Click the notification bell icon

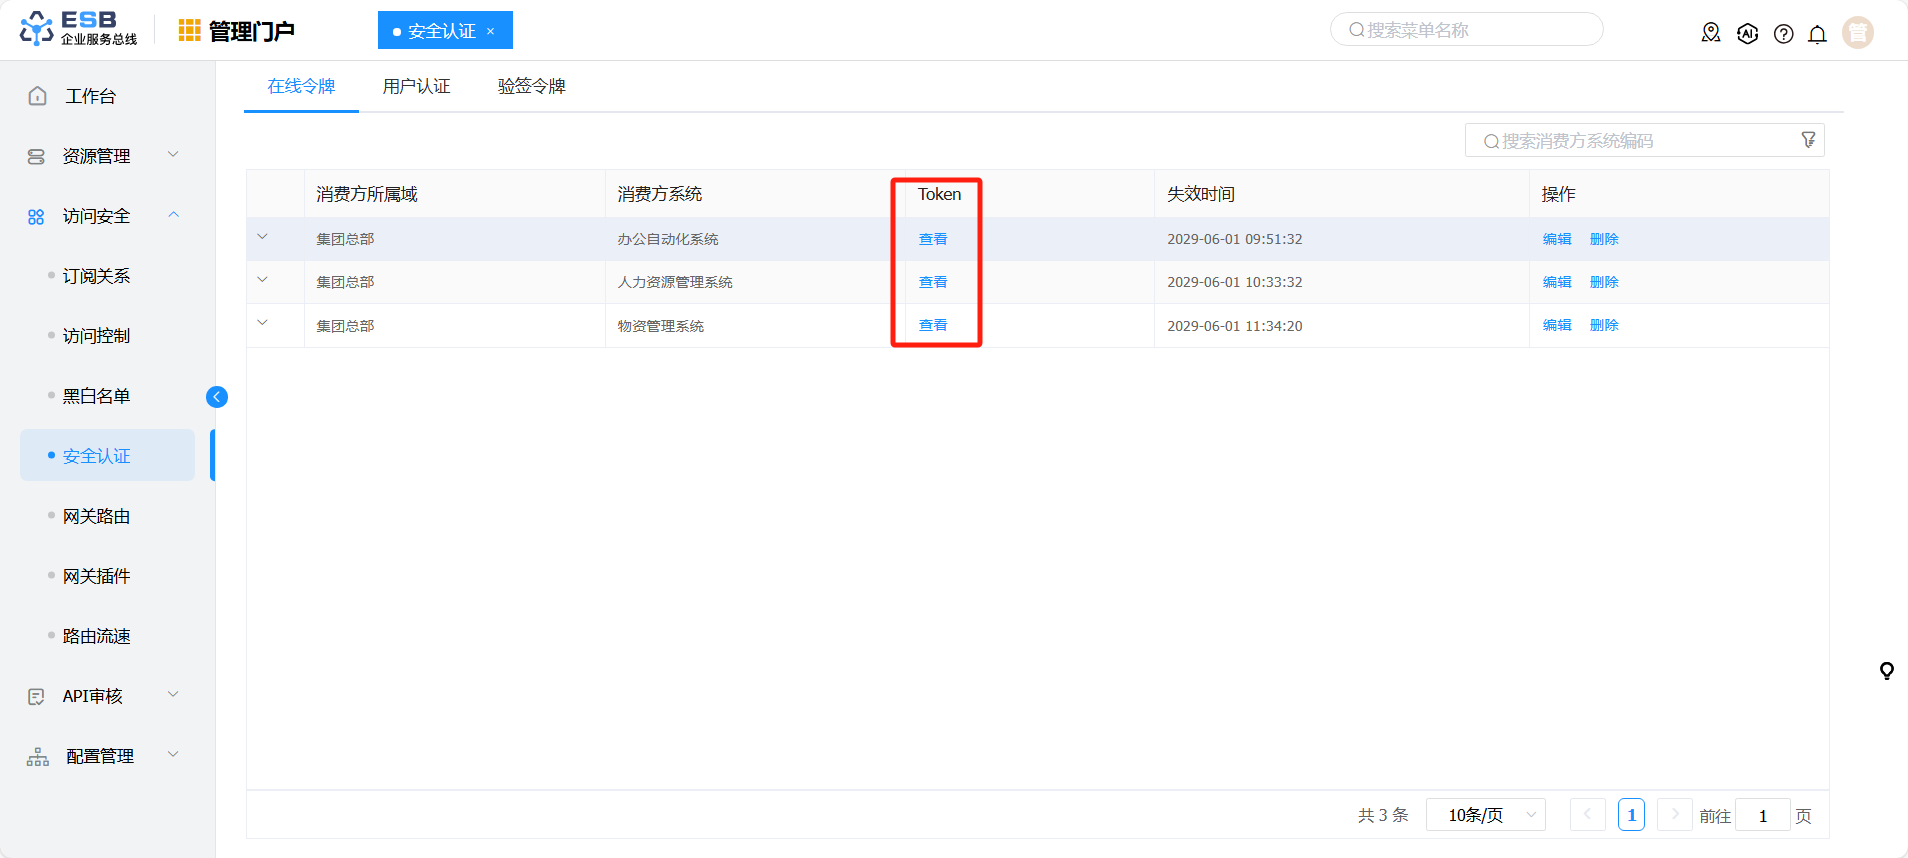click(x=1817, y=34)
